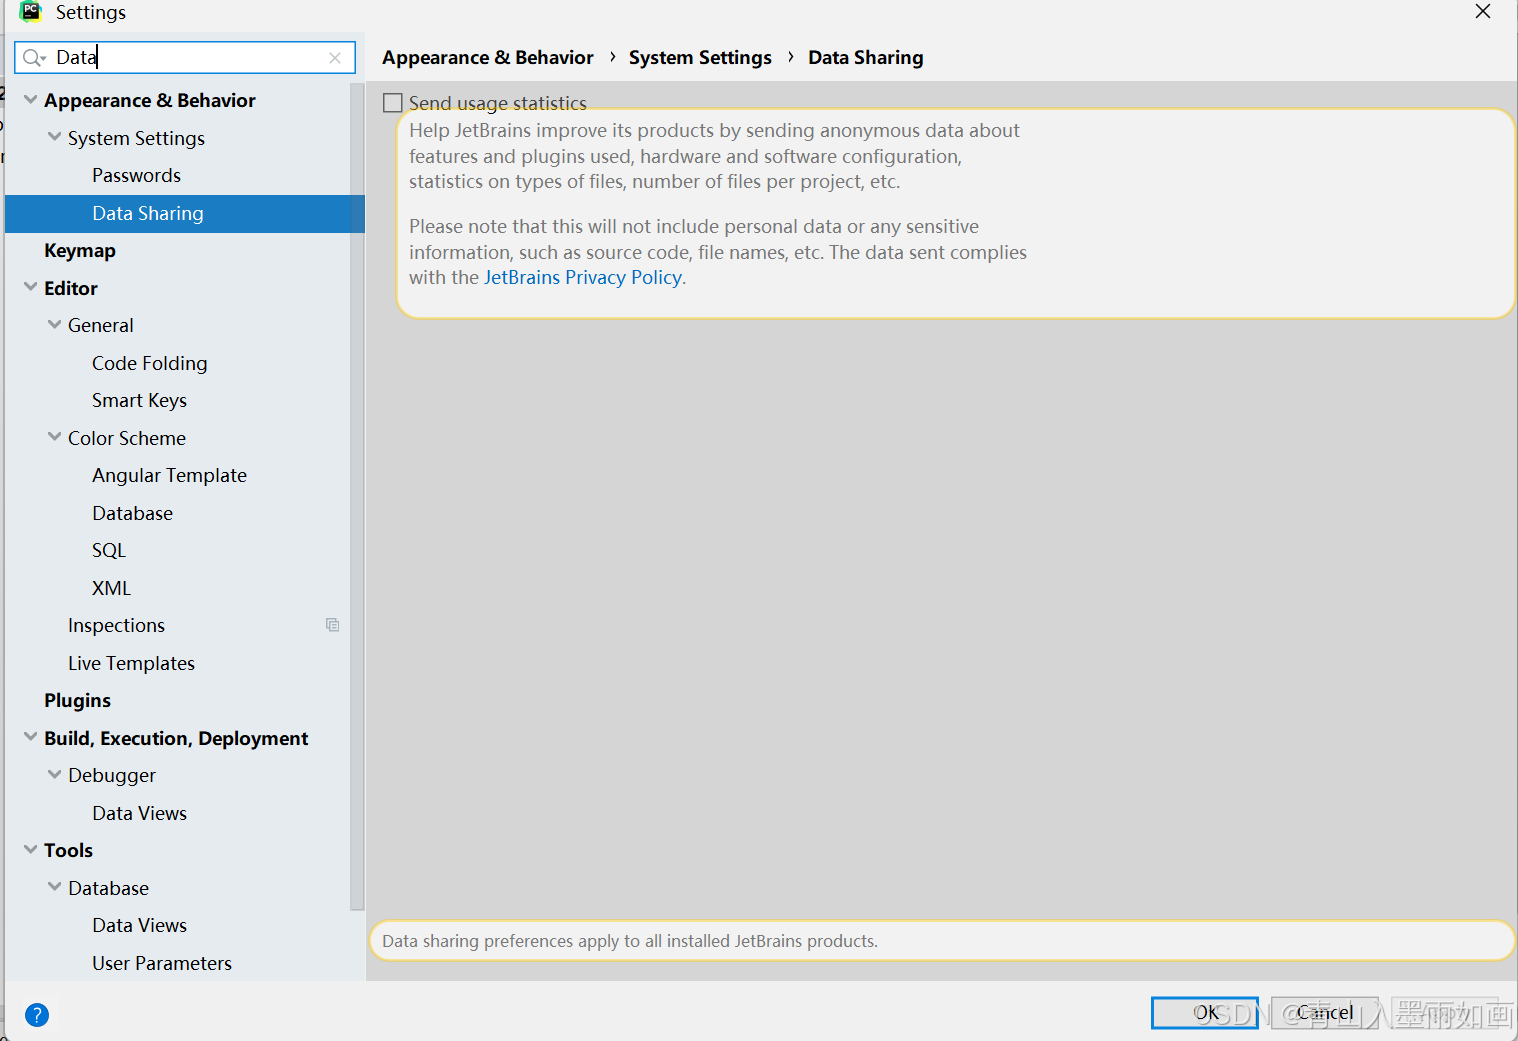Collapse the Debugger node
This screenshot has height=1041, width=1518.
point(55,775)
